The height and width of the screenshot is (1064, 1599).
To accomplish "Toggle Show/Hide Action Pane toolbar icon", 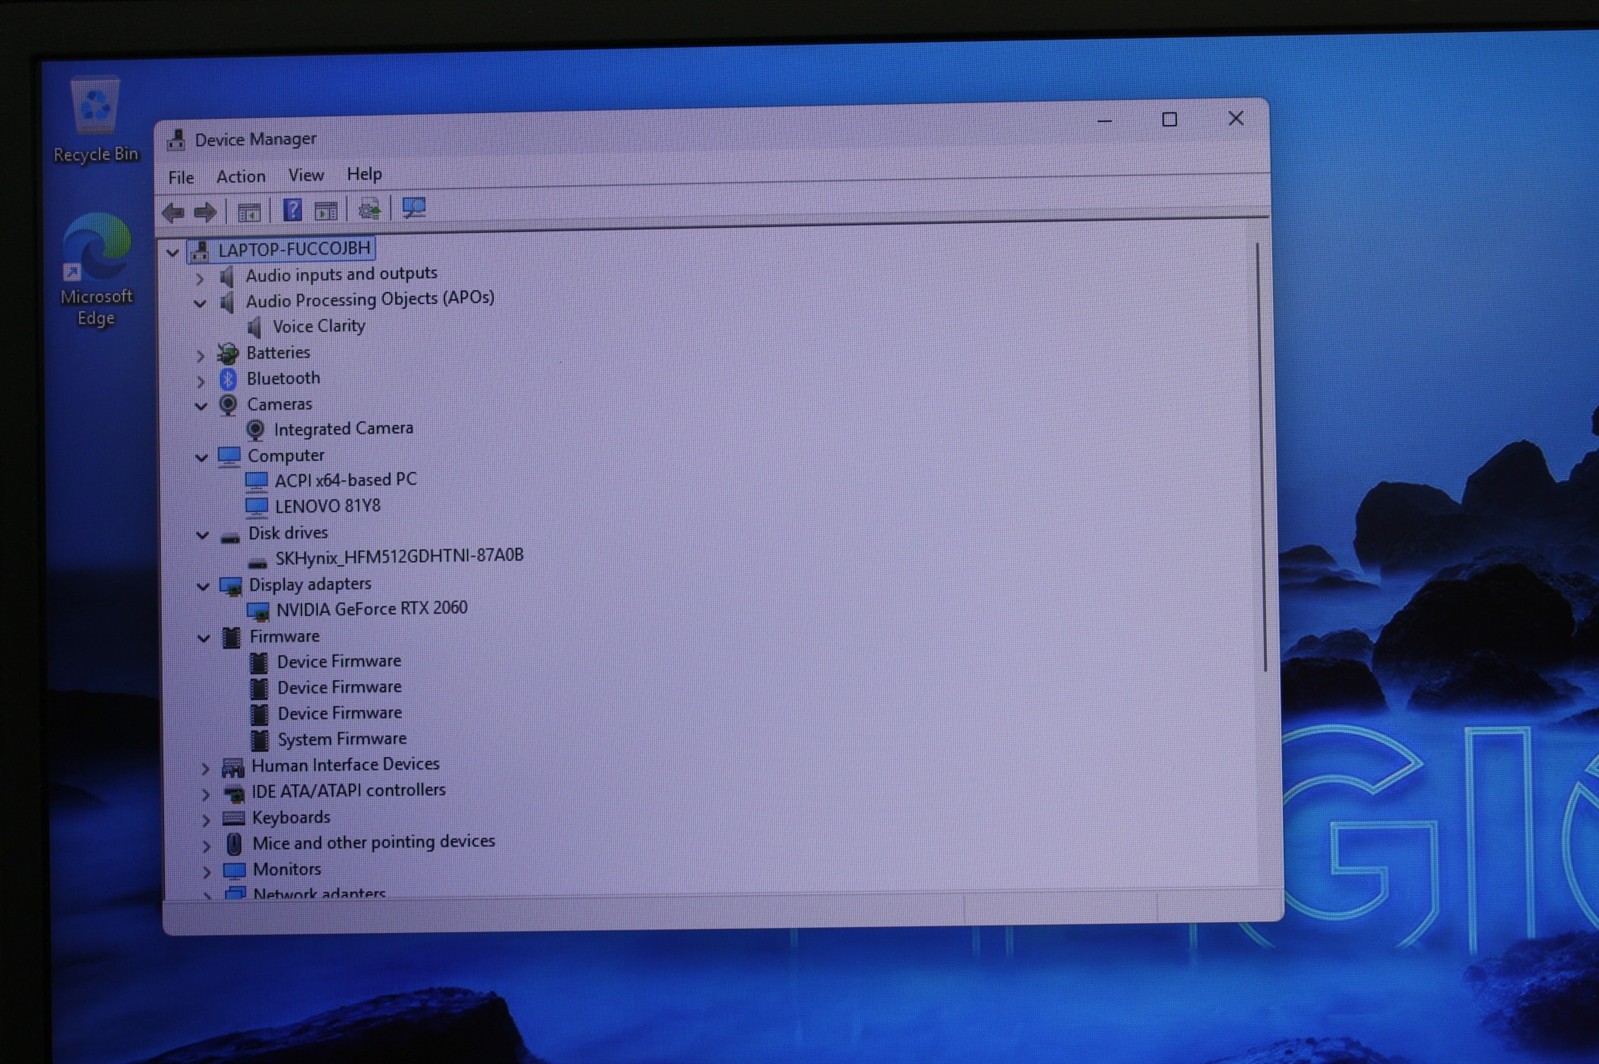I will [326, 210].
